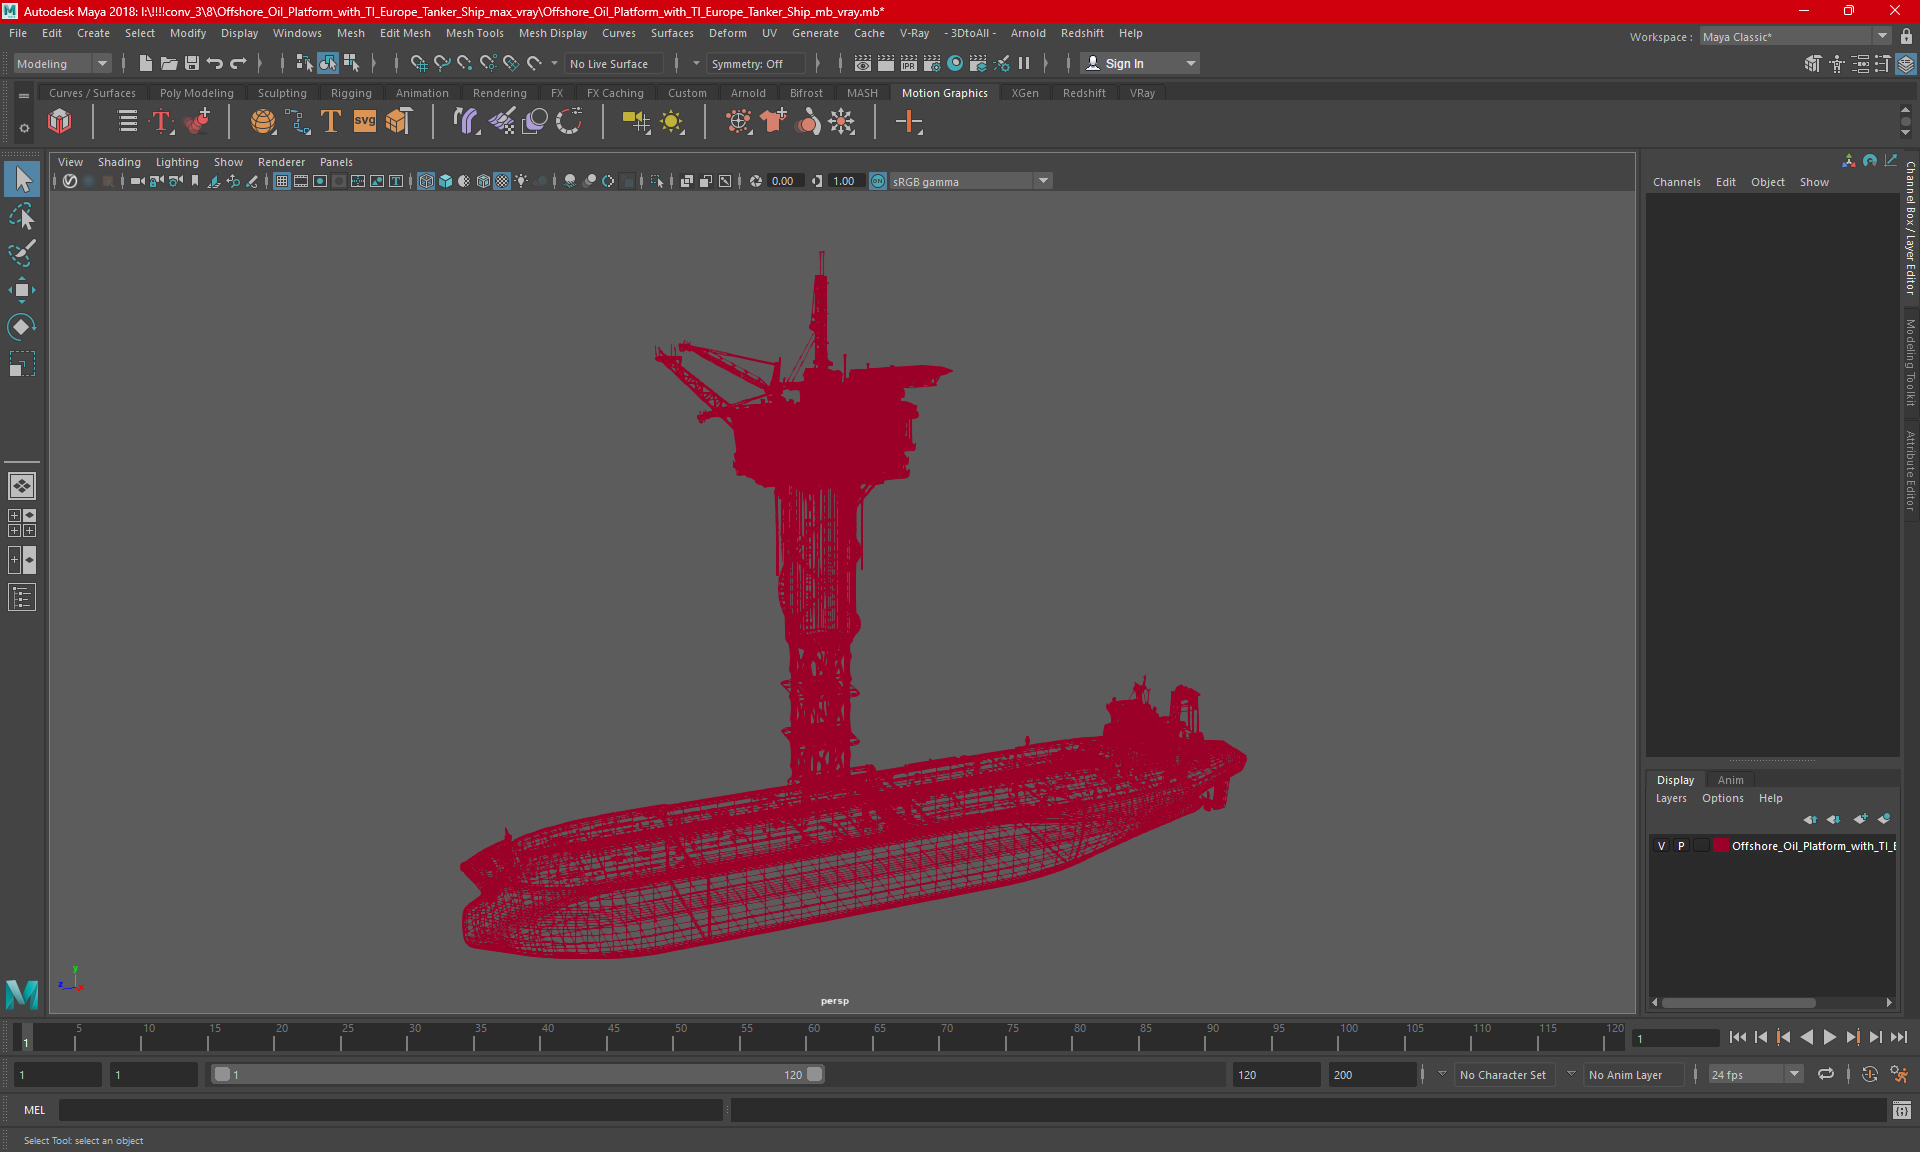This screenshot has width=1920, height=1152.
Task: Click the Render current frame icon
Action: [x=886, y=63]
